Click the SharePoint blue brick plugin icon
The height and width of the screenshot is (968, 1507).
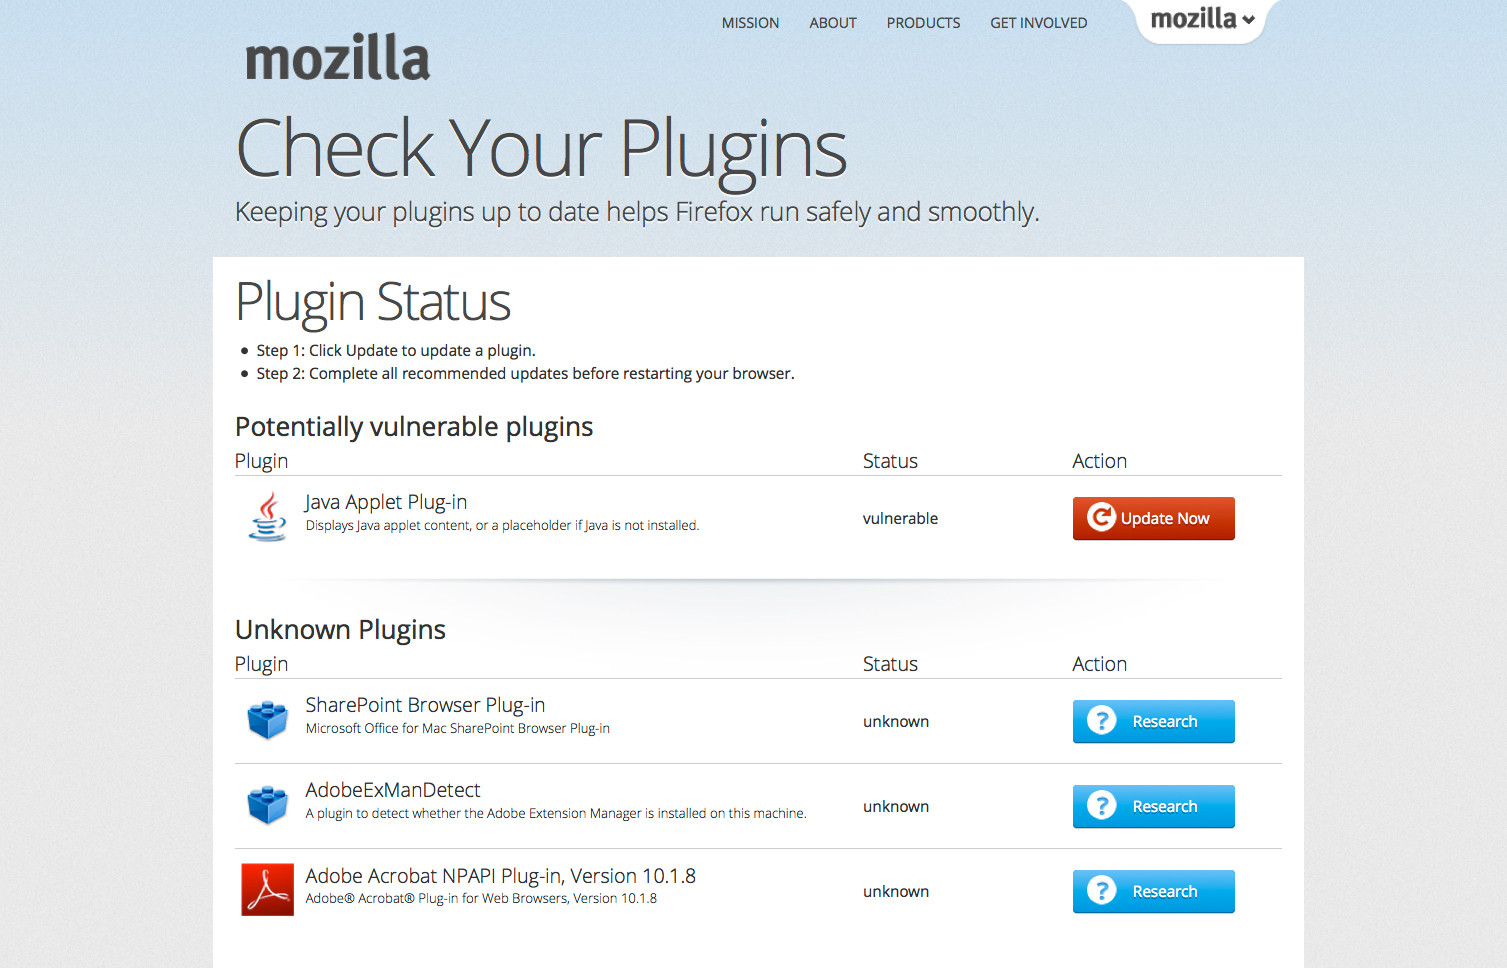coord(267,720)
